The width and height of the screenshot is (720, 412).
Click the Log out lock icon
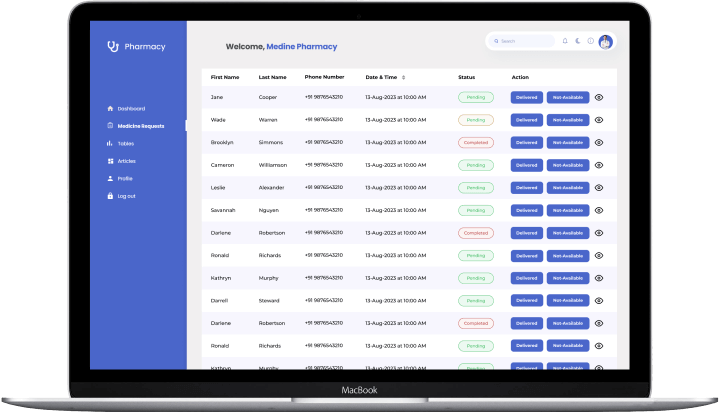point(109,196)
